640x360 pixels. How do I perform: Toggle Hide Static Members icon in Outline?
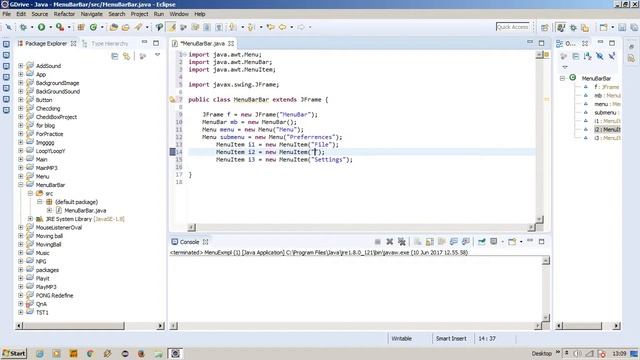[x=611, y=56]
